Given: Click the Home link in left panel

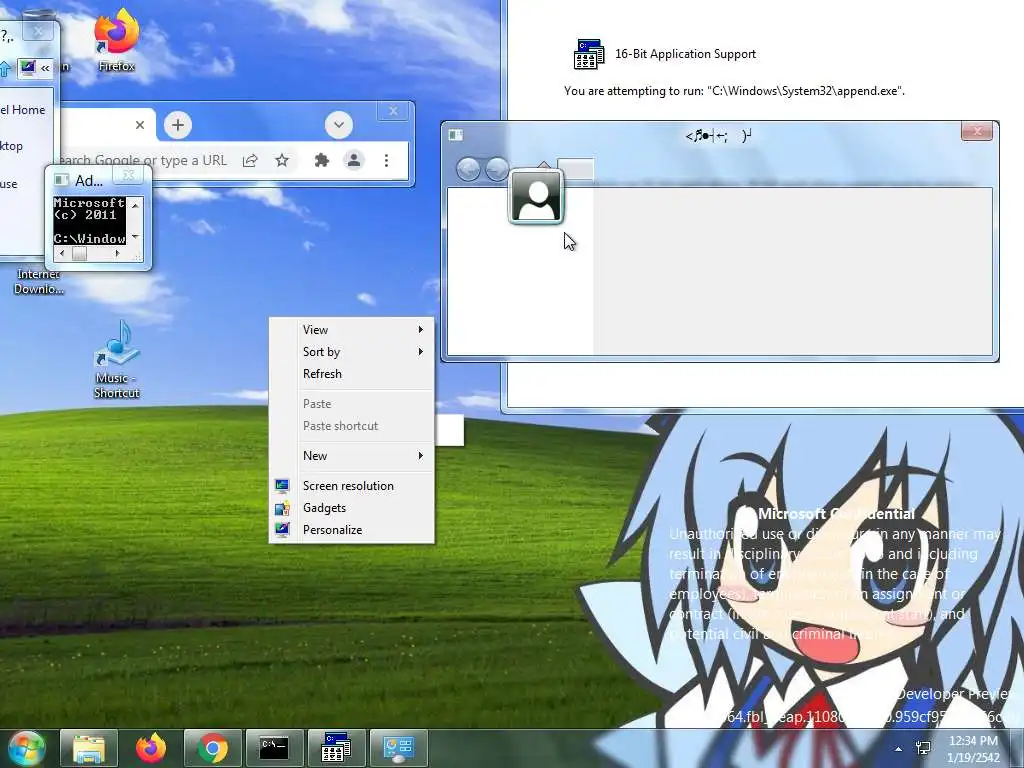Looking at the screenshot, I should pyautogui.click(x=23, y=110).
